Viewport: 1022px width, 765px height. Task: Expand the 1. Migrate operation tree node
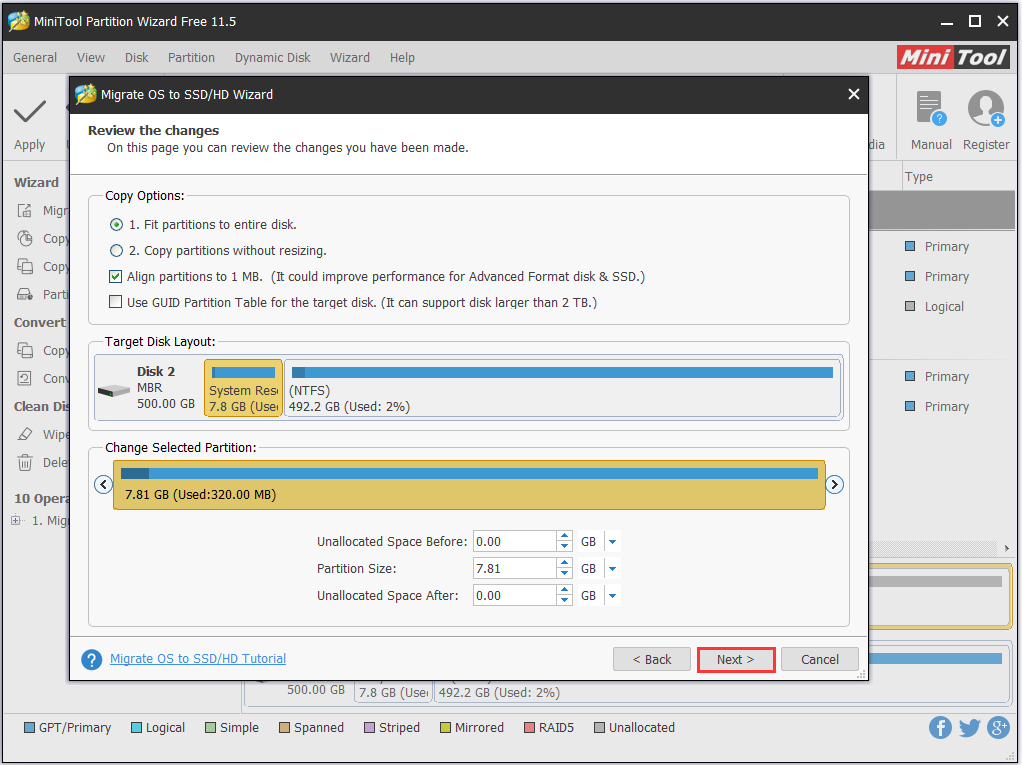click(16, 520)
